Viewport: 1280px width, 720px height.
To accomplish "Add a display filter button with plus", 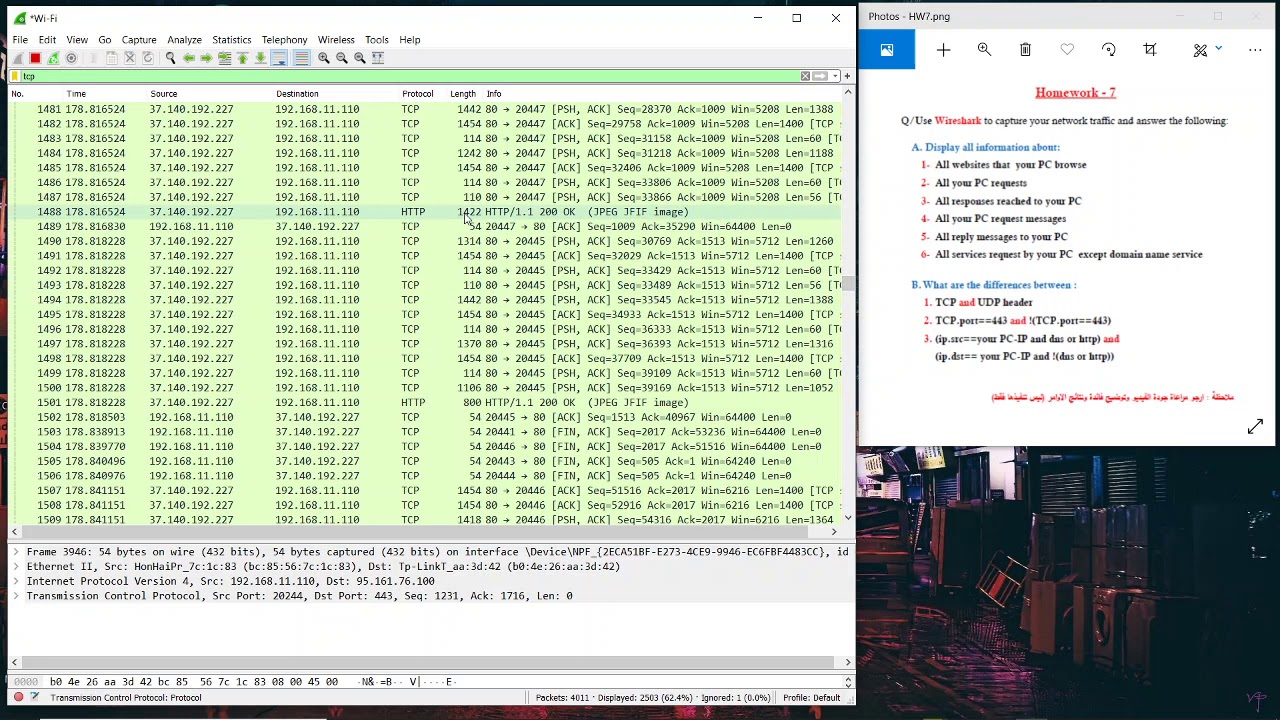I will tap(847, 76).
